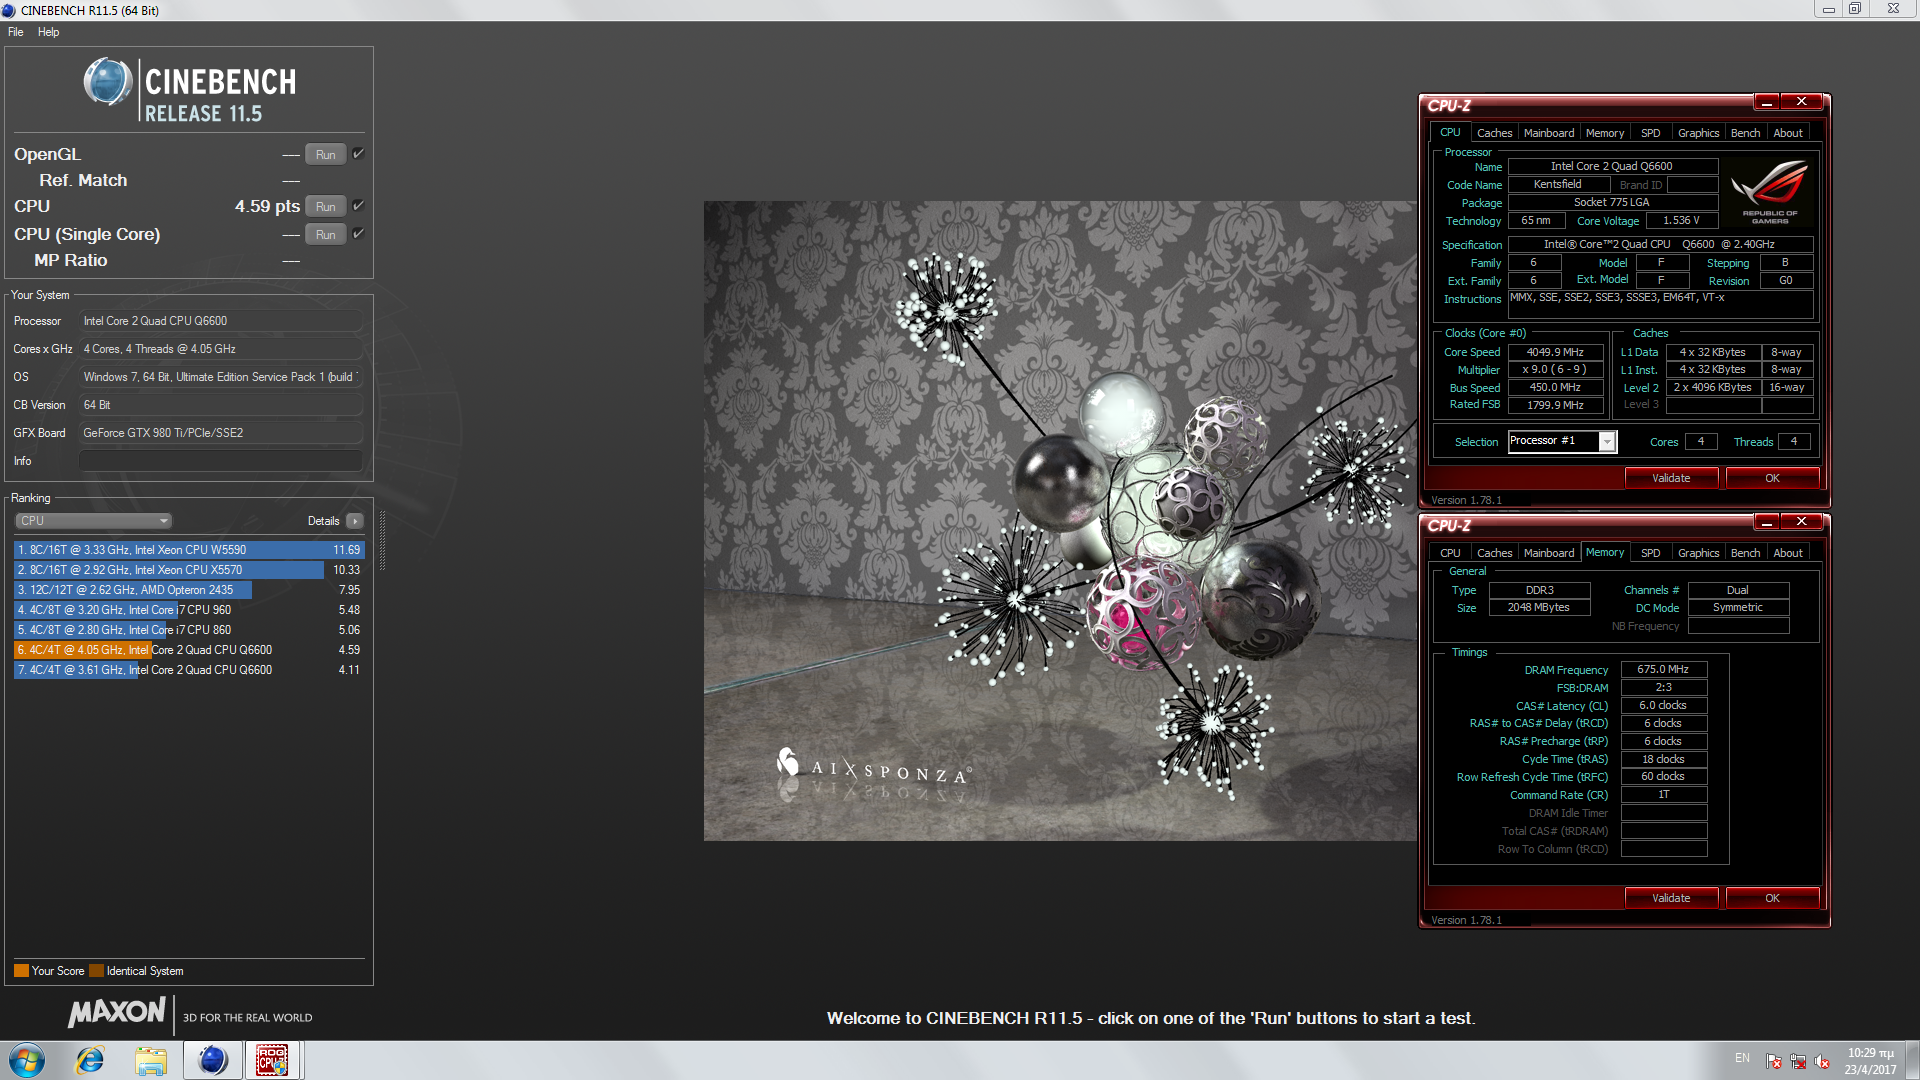Click the Identical System brown swatch
The width and height of the screenshot is (1920, 1080).
pyautogui.click(x=96, y=971)
